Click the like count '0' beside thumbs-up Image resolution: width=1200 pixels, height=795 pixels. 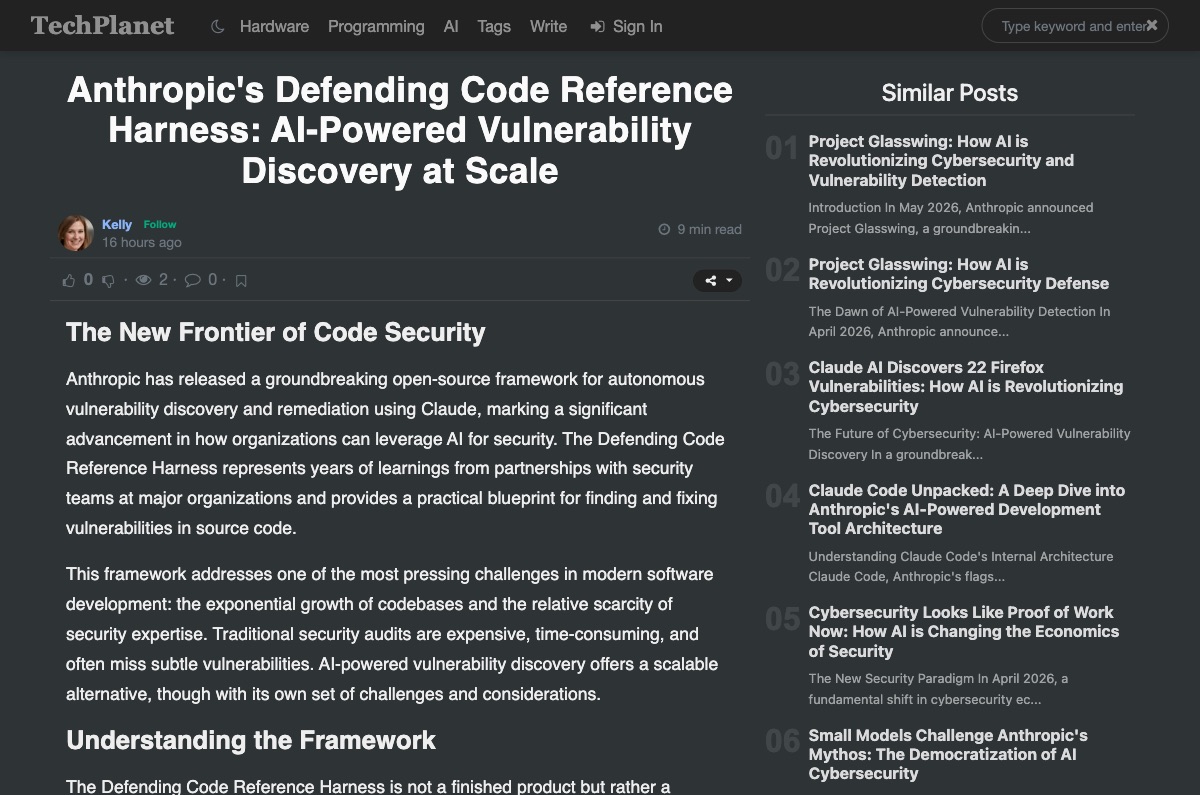(x=88, y=280)
